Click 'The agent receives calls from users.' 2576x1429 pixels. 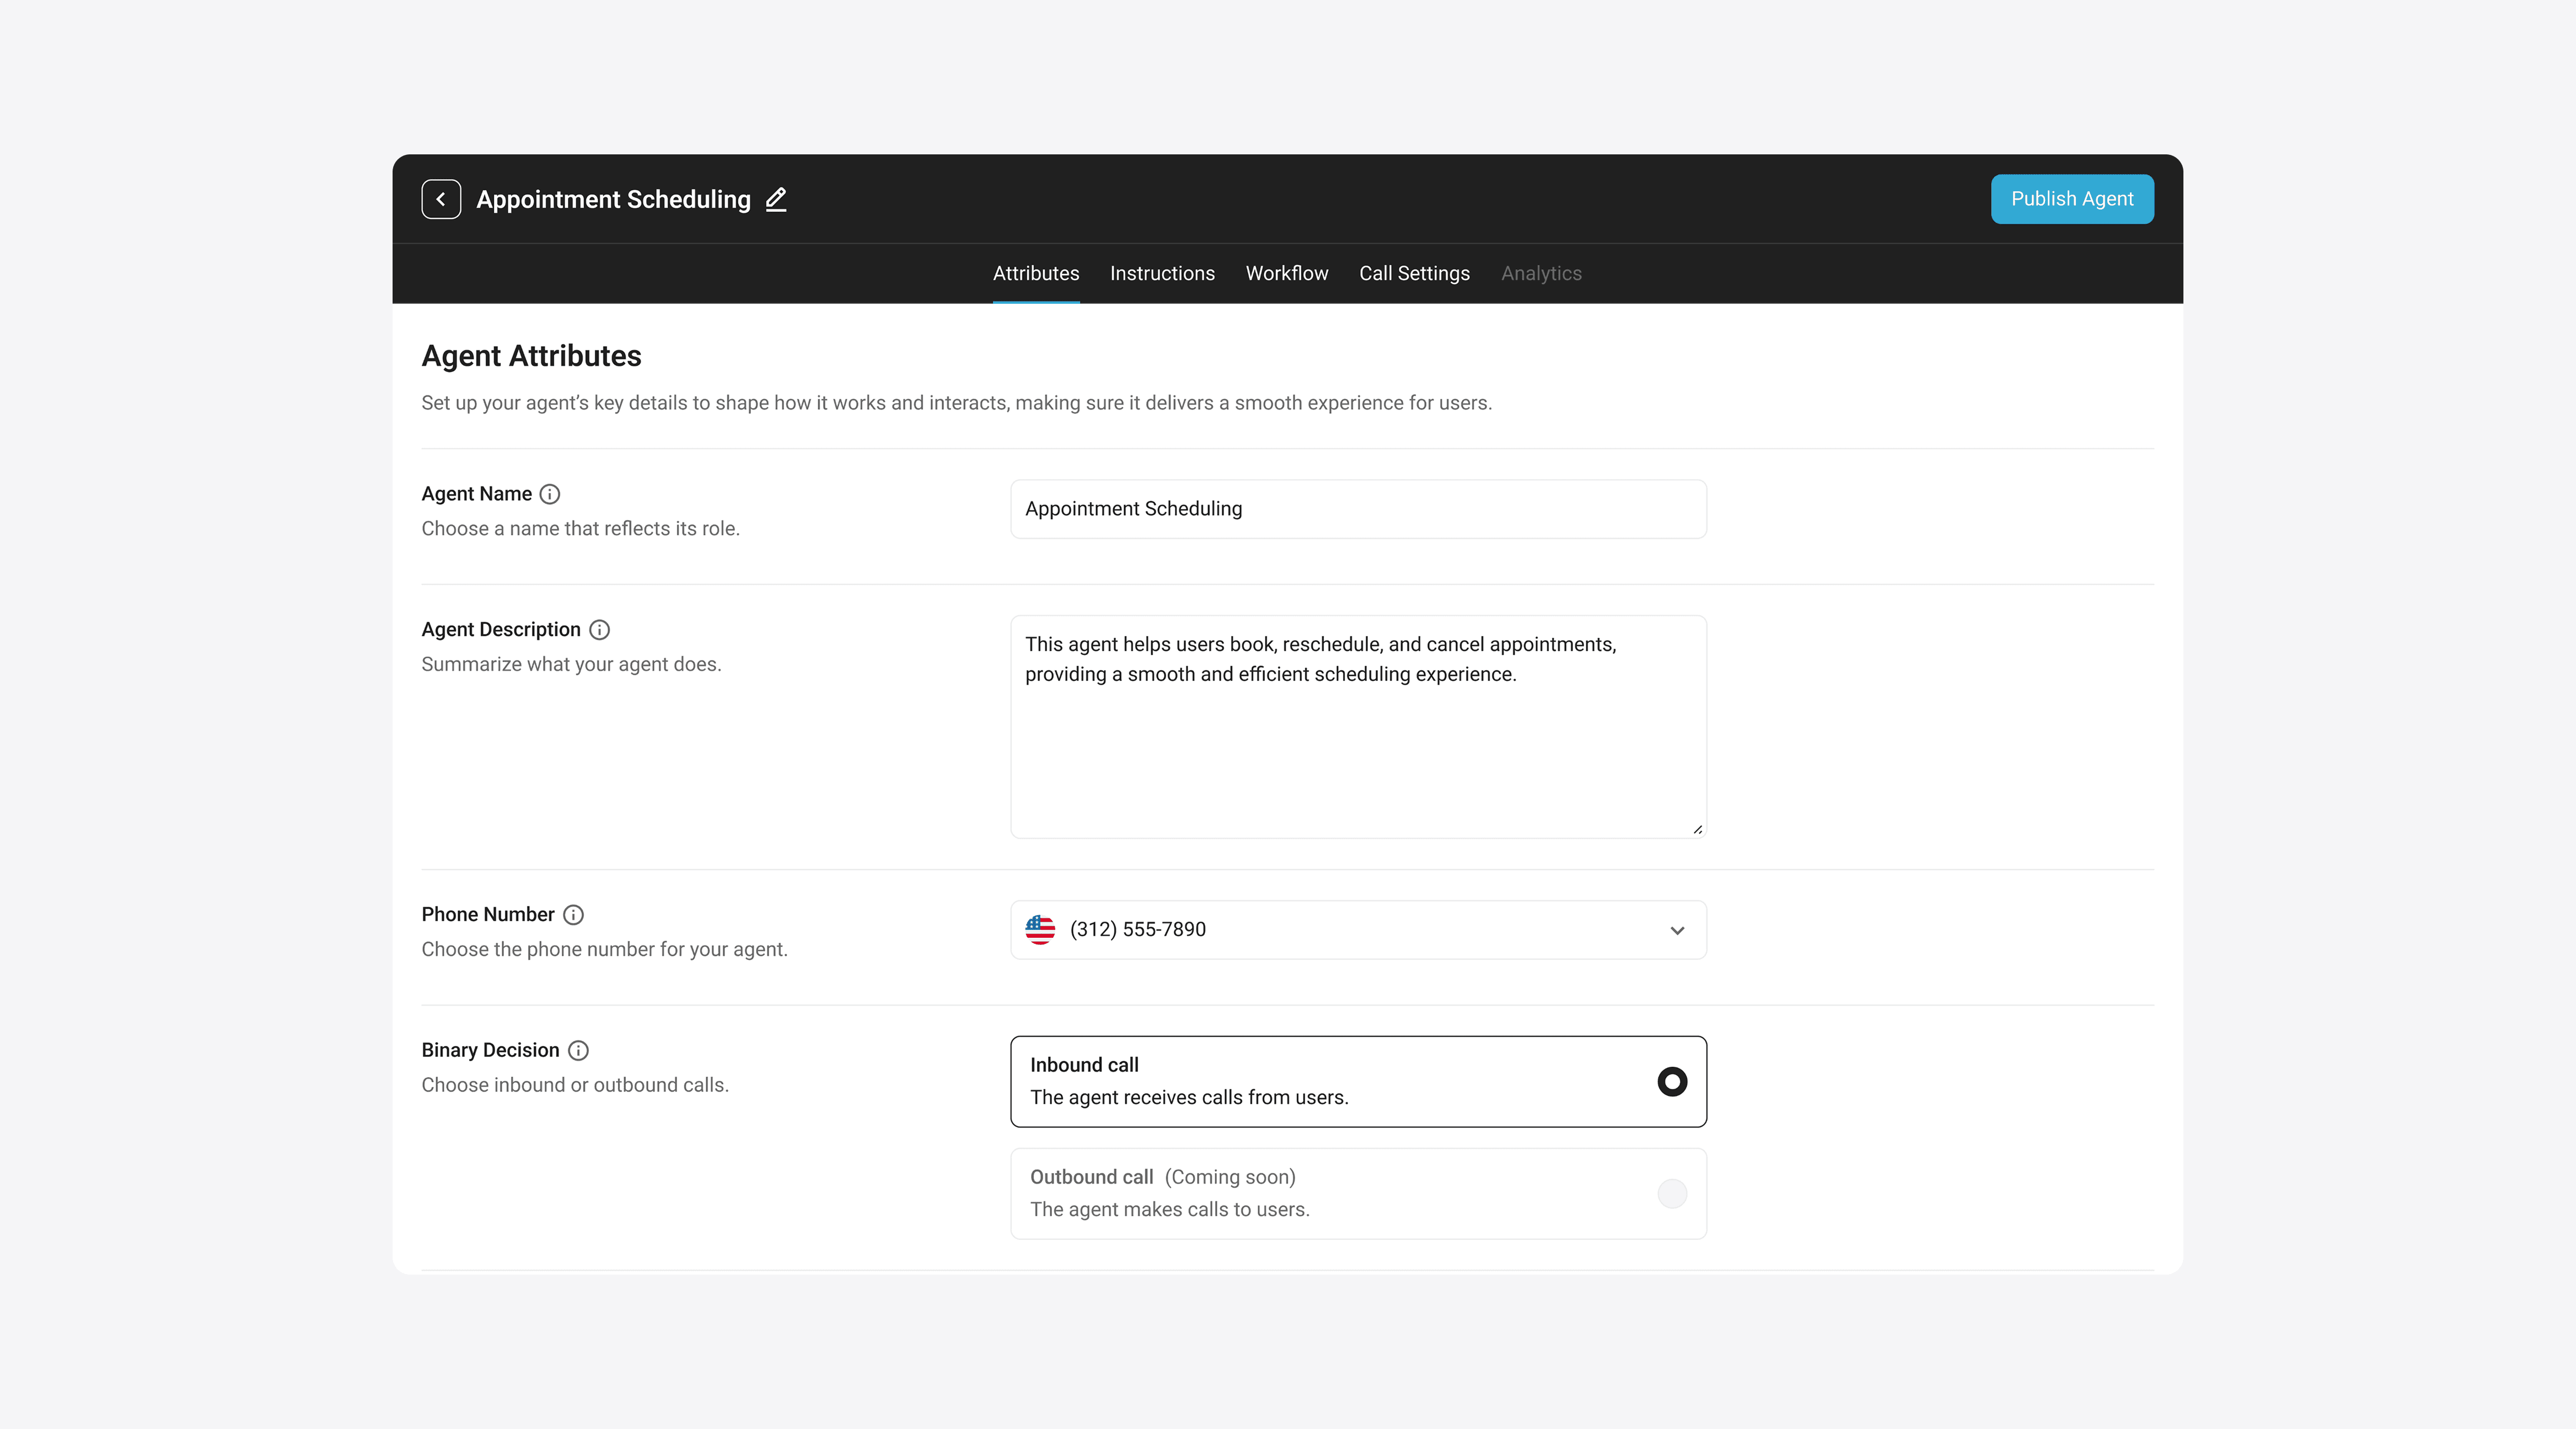(1189, 1098)
